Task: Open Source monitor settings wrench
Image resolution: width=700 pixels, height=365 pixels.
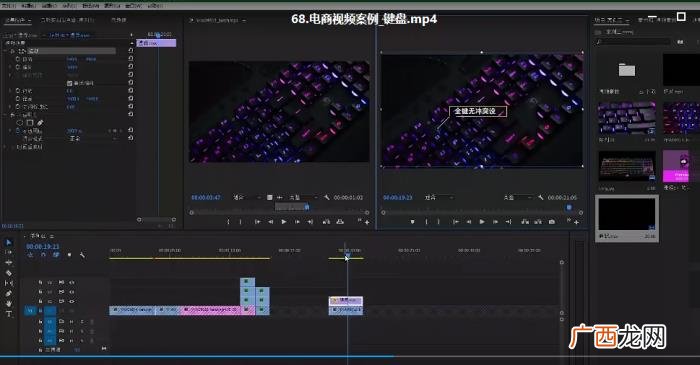Action: tap(327, 197)
